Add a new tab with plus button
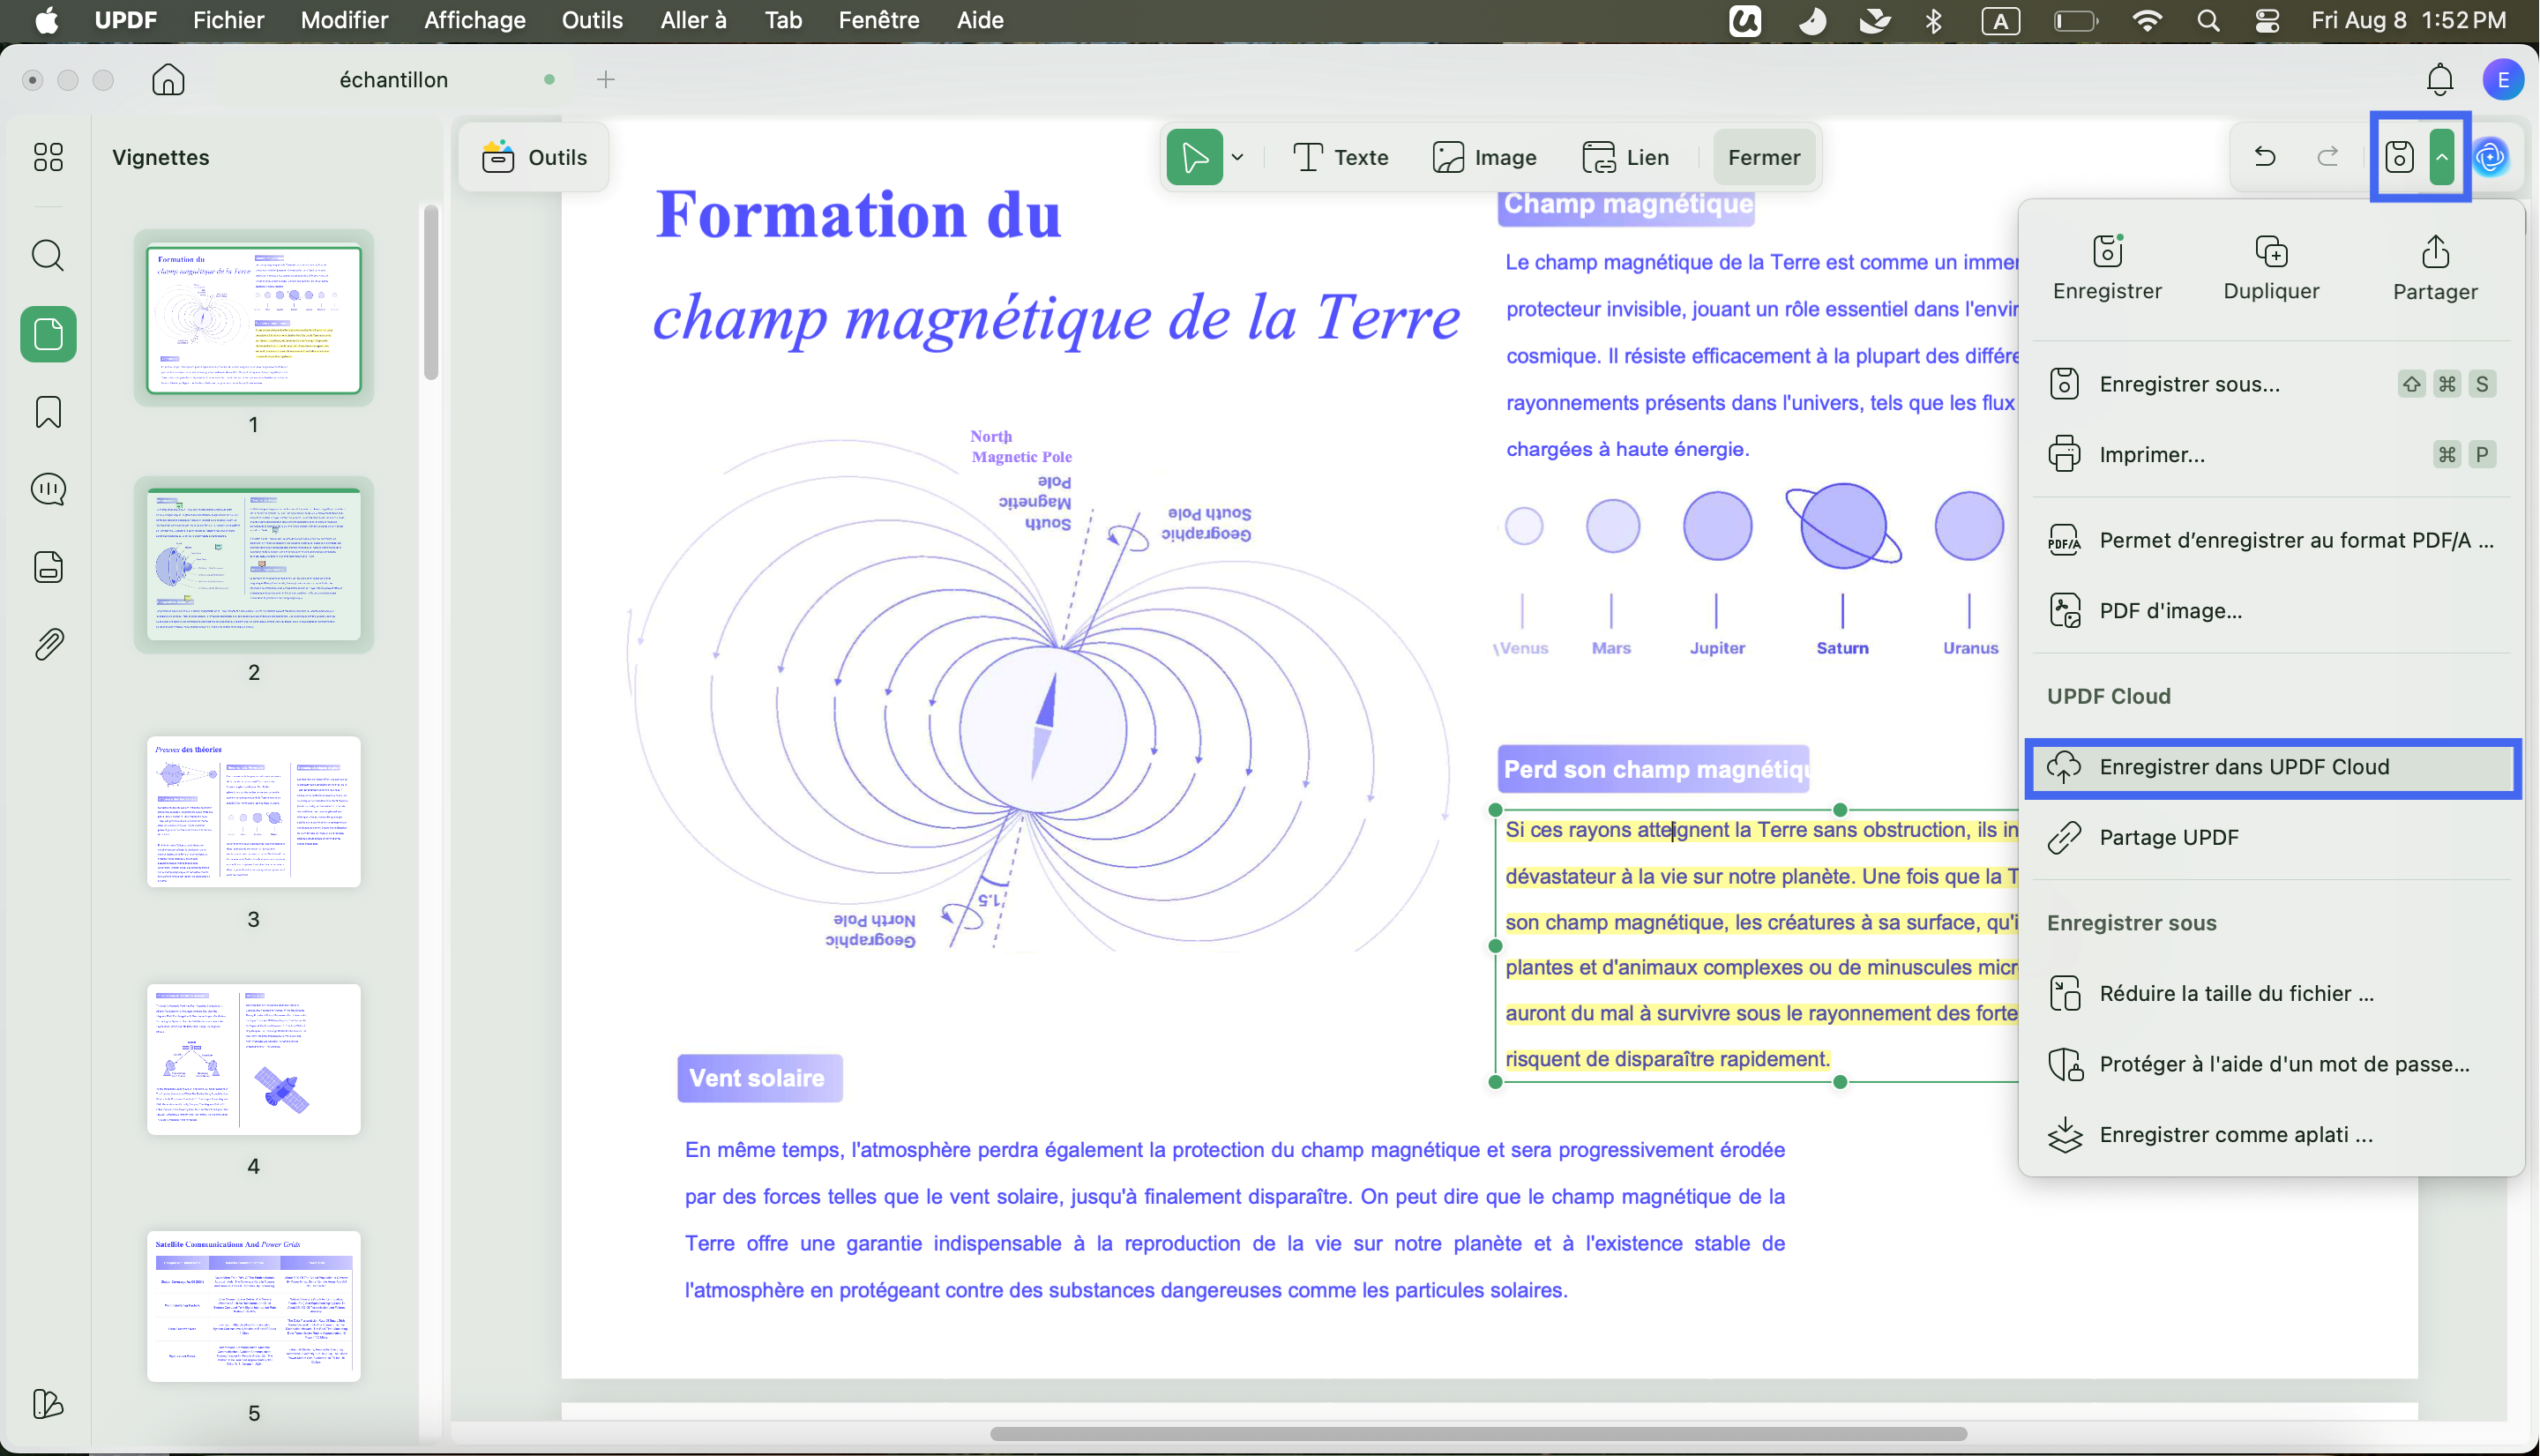 [x=605, y=79]
